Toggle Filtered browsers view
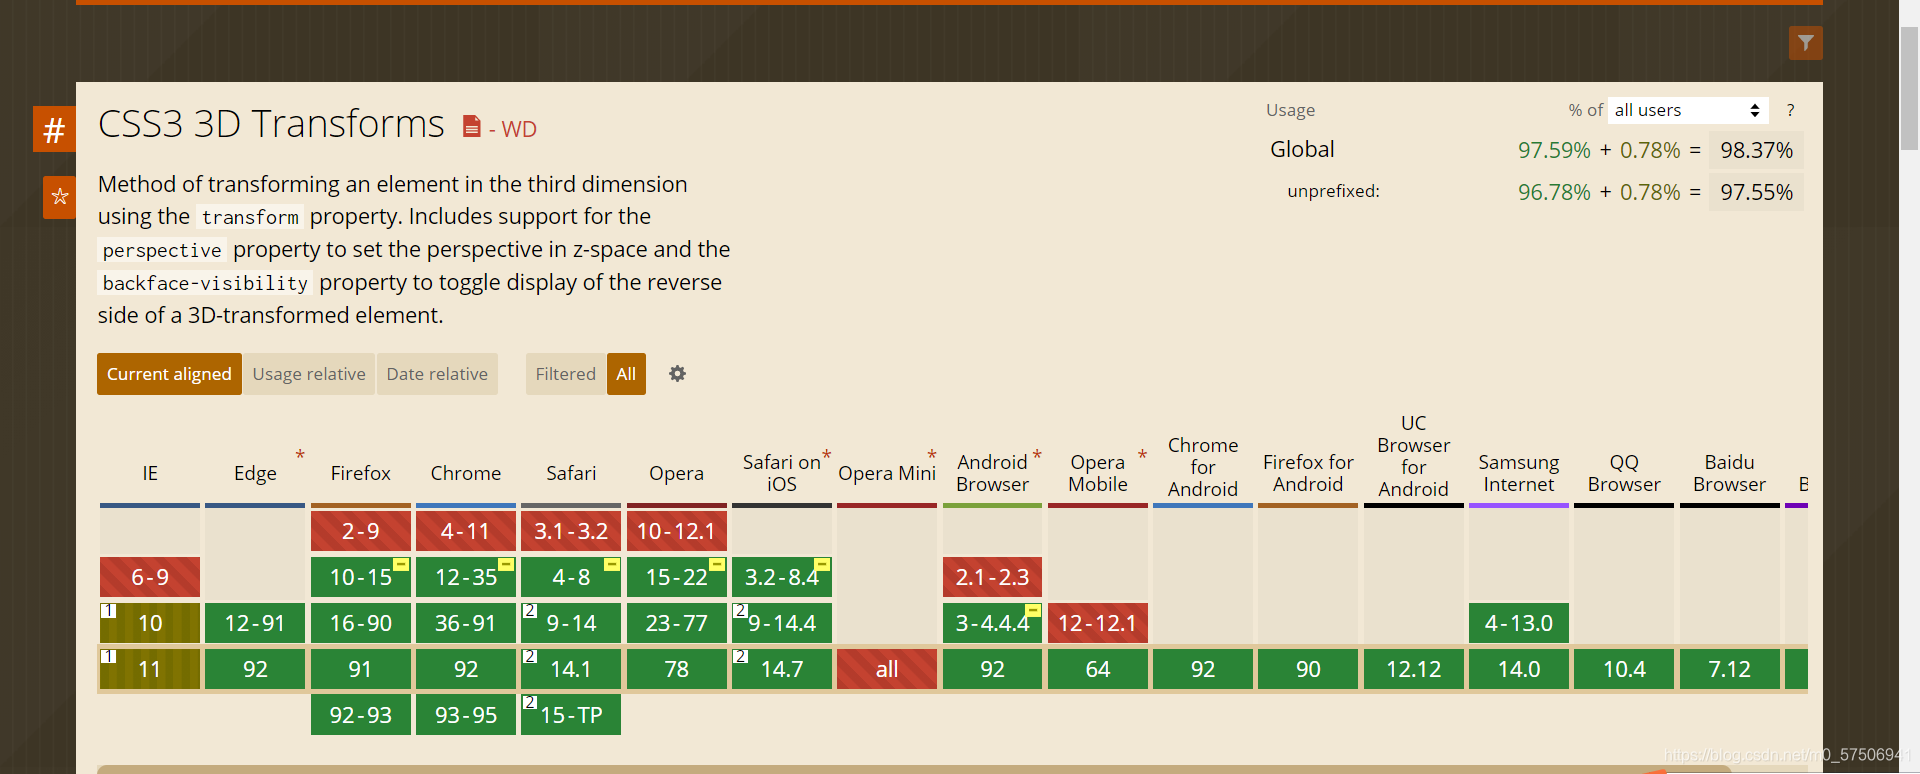This screenshot has height=774, width=1920. pyautogui.click(x=565, y=374)
